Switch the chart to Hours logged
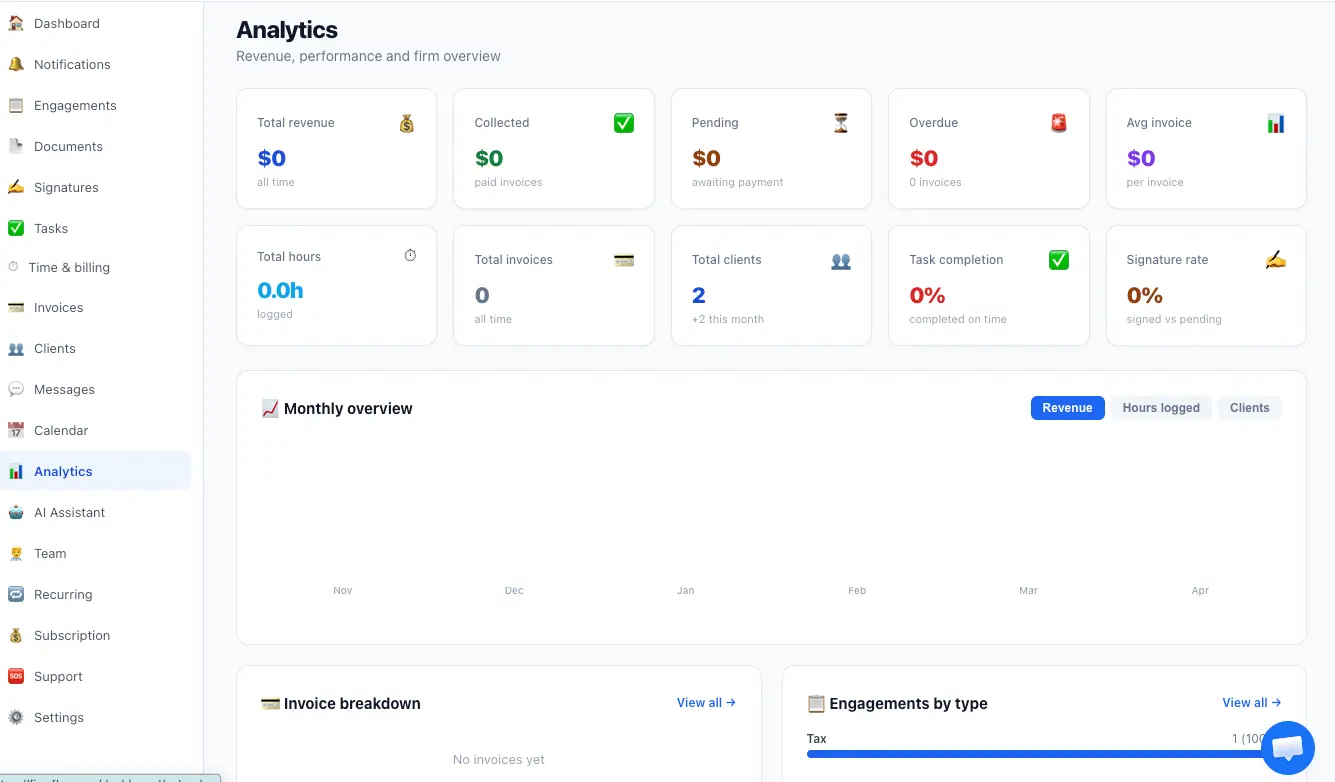This screenshot has width=1335, height=782. click(1161, 407)
